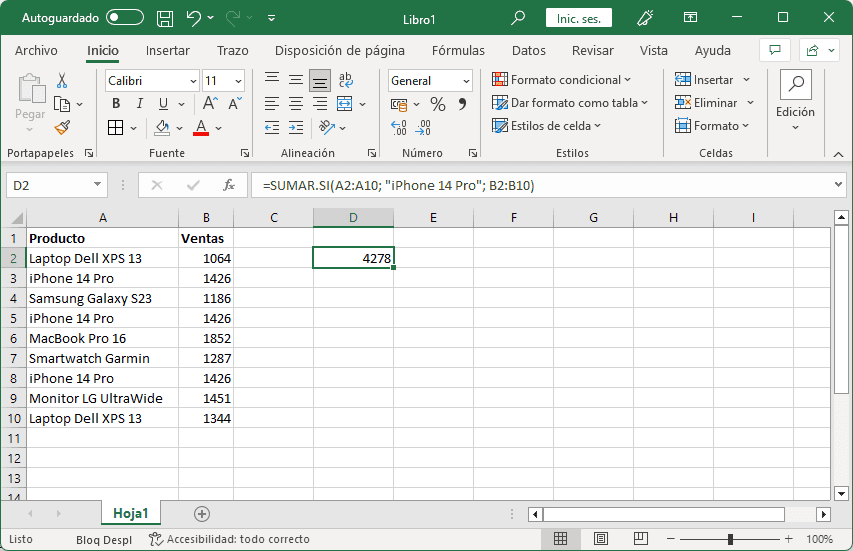Click the Fill color bucket swatch
The height and width of the screenshot is (551, 853).
162,128
